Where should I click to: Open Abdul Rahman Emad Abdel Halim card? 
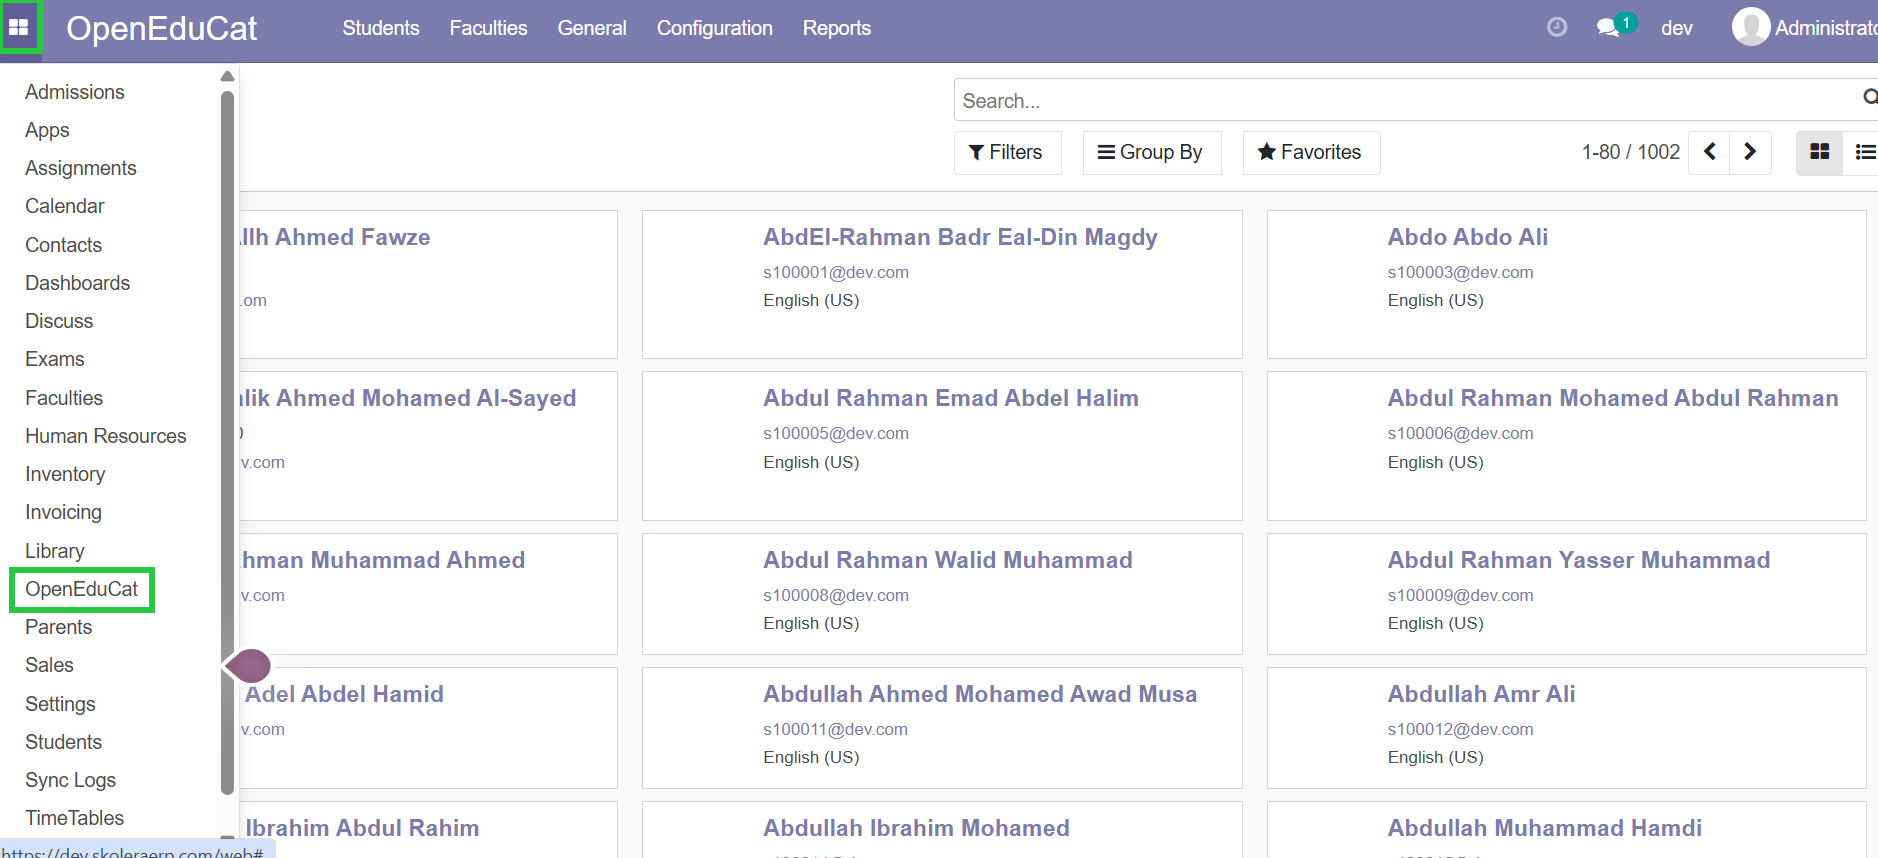point(942,446)
